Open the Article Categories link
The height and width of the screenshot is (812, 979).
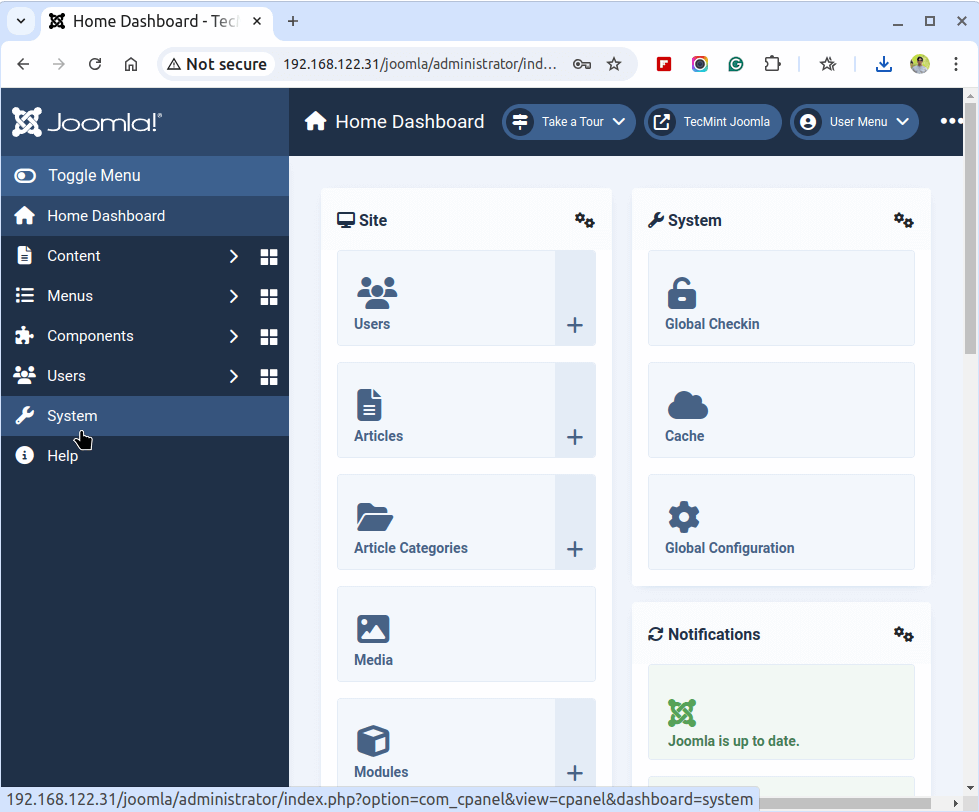click(x=410, y=548)
